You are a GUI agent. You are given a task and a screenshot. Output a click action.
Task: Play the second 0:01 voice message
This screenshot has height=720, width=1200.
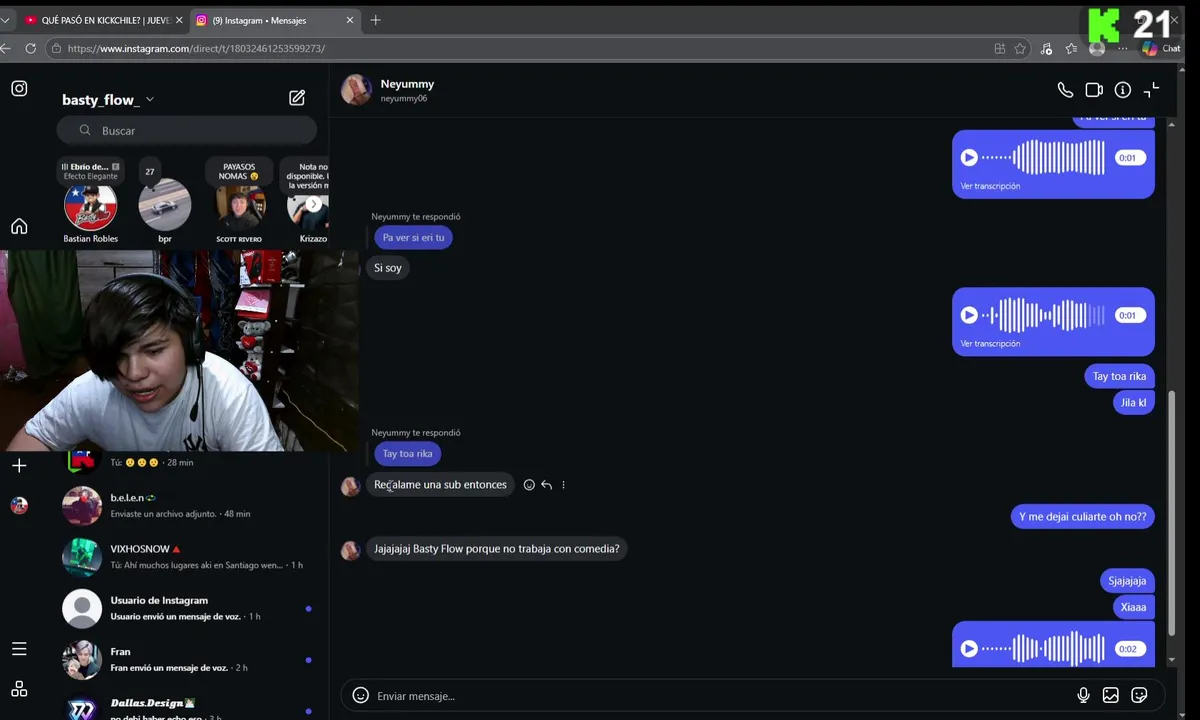pyautogui.click(x=969, y=315)
